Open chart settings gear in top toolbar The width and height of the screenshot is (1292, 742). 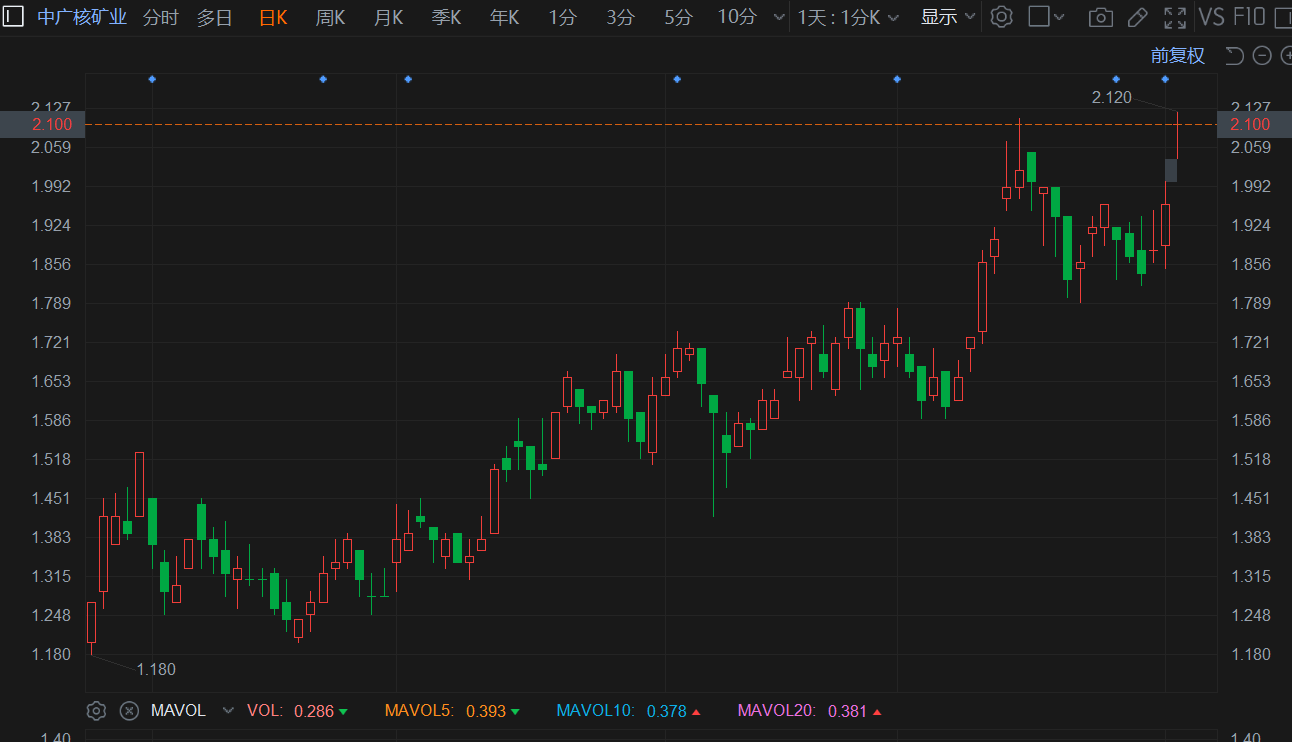pyautogui.click(x=1002, y=17)
